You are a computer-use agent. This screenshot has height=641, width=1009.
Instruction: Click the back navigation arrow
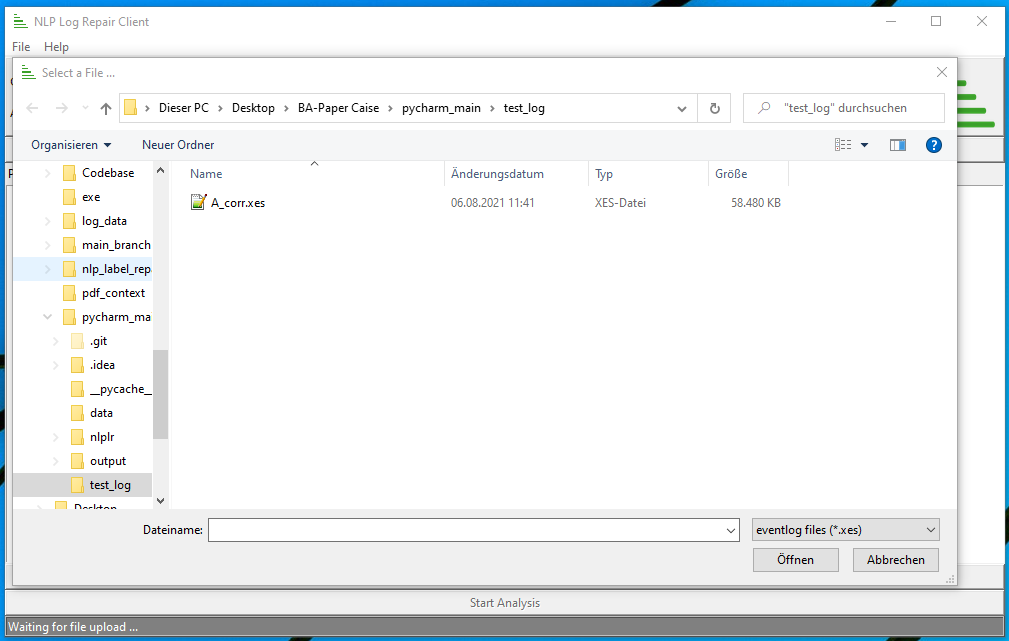tap(32, 108)
